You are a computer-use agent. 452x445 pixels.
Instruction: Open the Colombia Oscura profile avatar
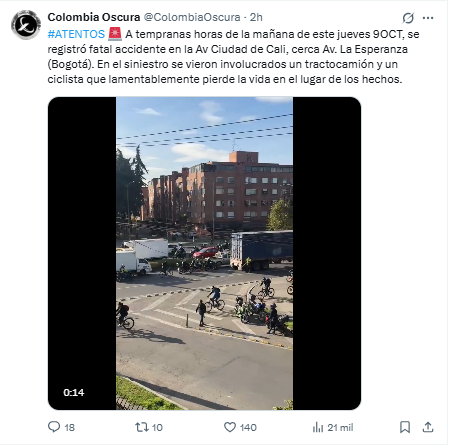pyautogui.click(x=26, y=25)
